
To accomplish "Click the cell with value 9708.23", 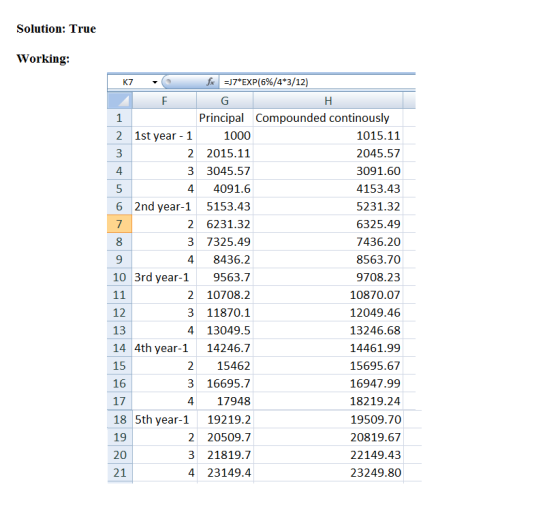I will pos(328,277).
